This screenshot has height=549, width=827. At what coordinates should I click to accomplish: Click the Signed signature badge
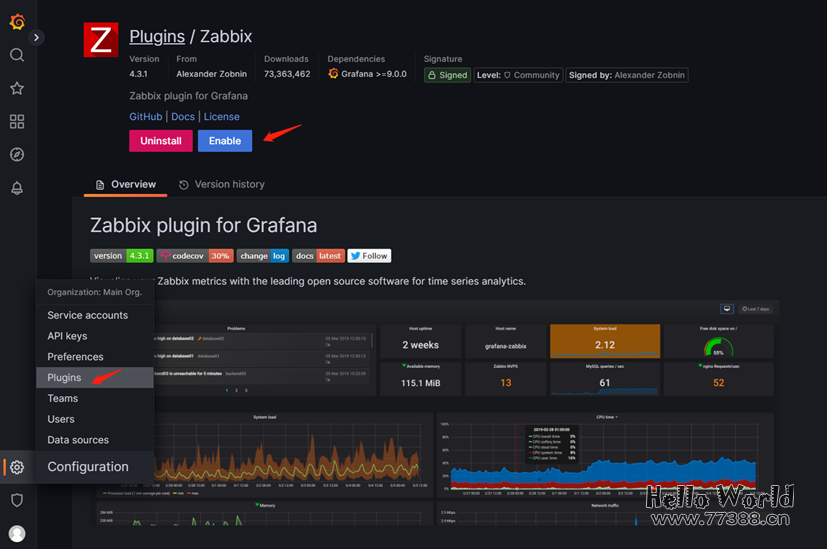447,75
